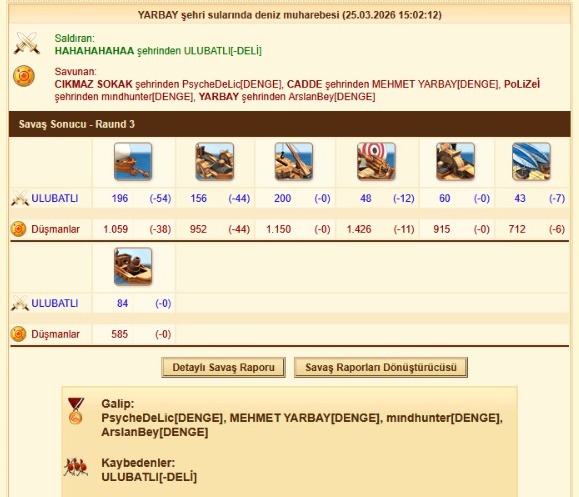Click the Savaş Sonucu - Raund 3 header
Image resolution: width=579 pixels, height=497 pixels.
(290, 124)
